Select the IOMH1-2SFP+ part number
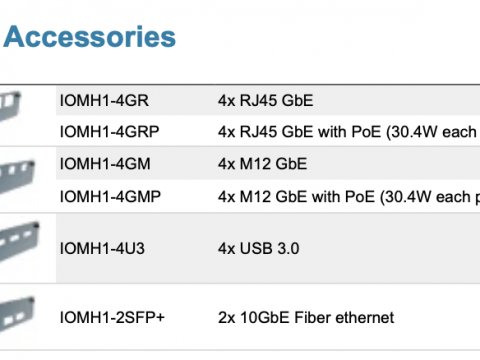 click(112, 317)
